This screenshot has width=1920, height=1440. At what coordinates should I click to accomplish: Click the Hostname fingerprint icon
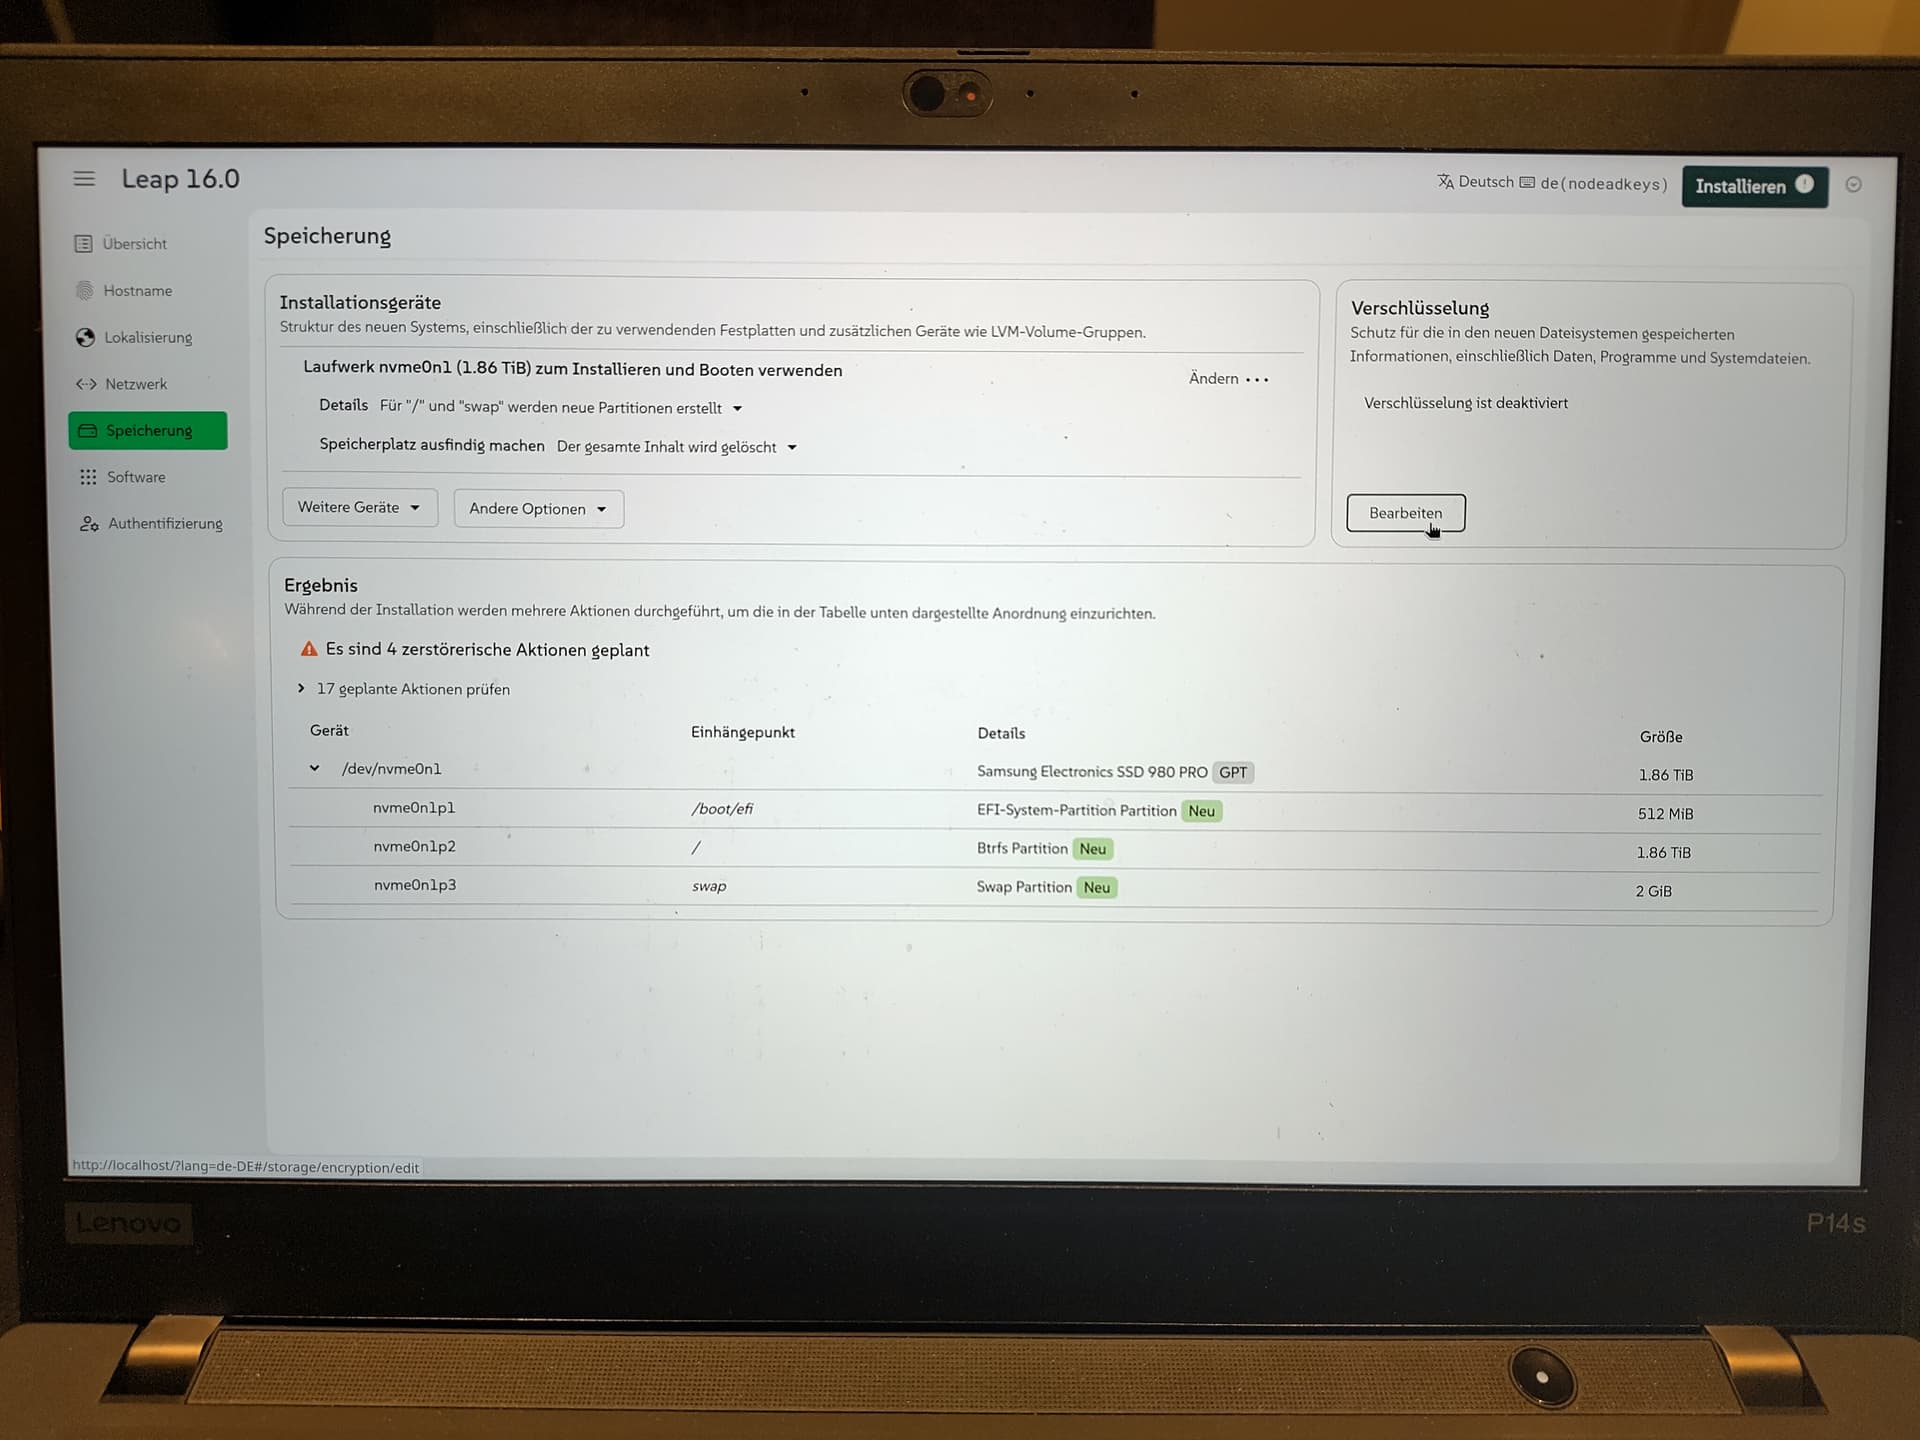(84, 291)
